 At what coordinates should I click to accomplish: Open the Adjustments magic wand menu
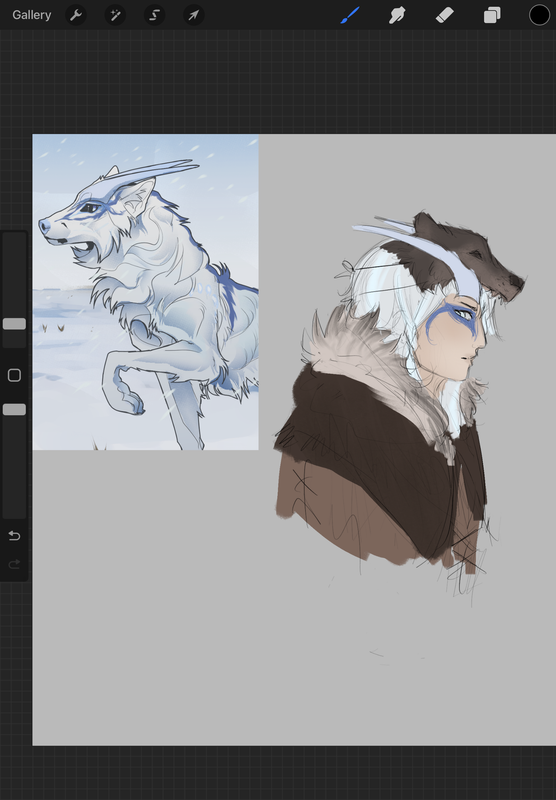[x=115, y=15]
